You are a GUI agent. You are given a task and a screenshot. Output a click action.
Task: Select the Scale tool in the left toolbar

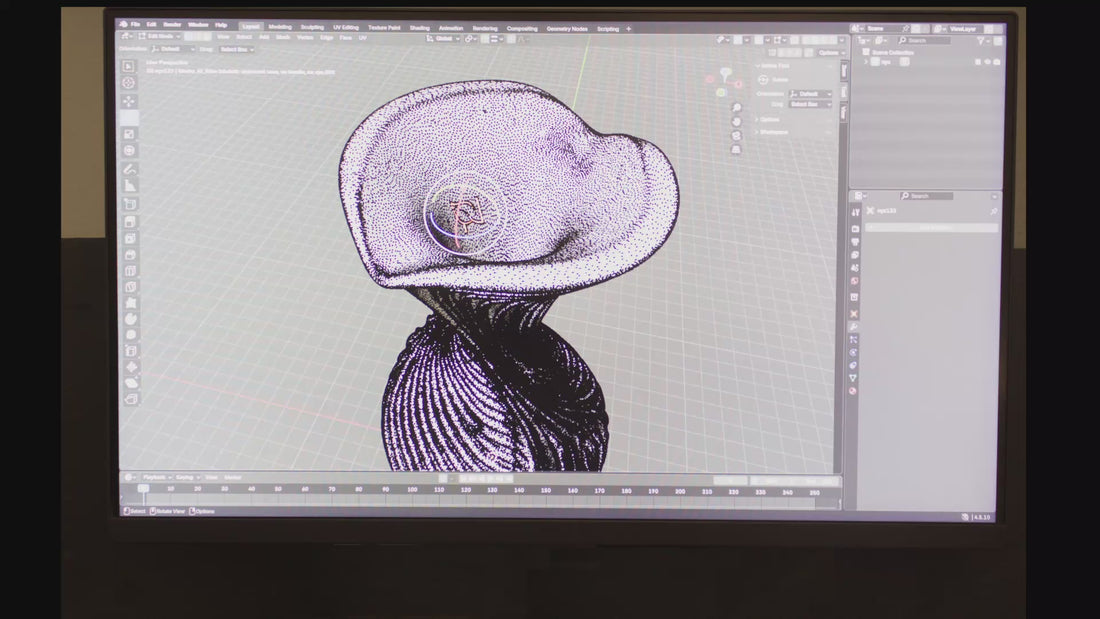(x=129, y=134)
